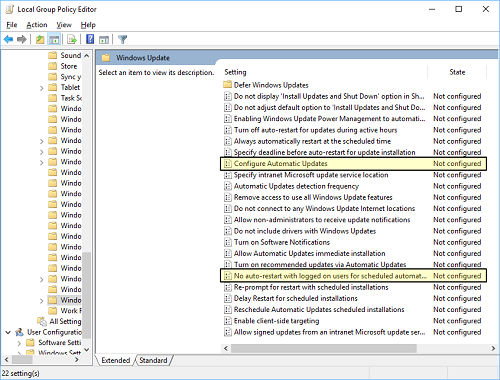Select Specify intranet Microsoft update service location
Viewport: 500px width, 380px height.
353,175
